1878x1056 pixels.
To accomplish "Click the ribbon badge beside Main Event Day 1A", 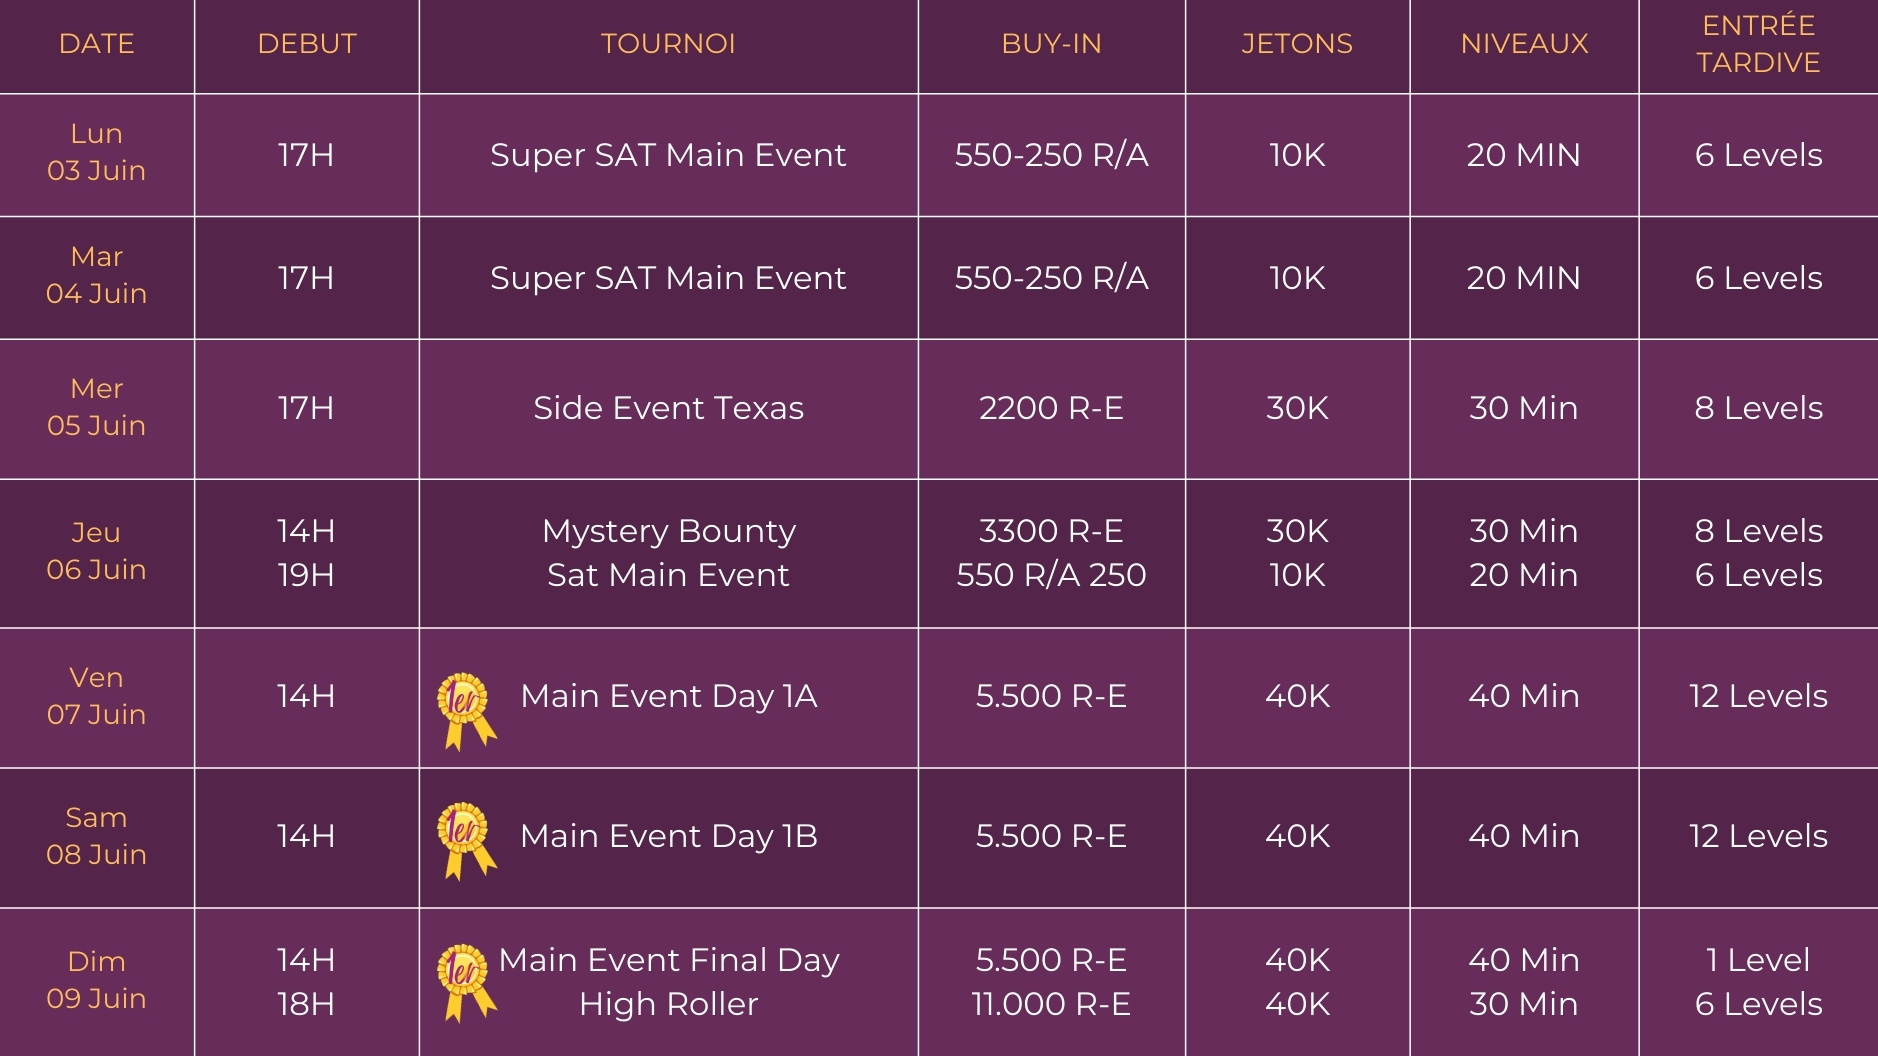I will 467,711.
